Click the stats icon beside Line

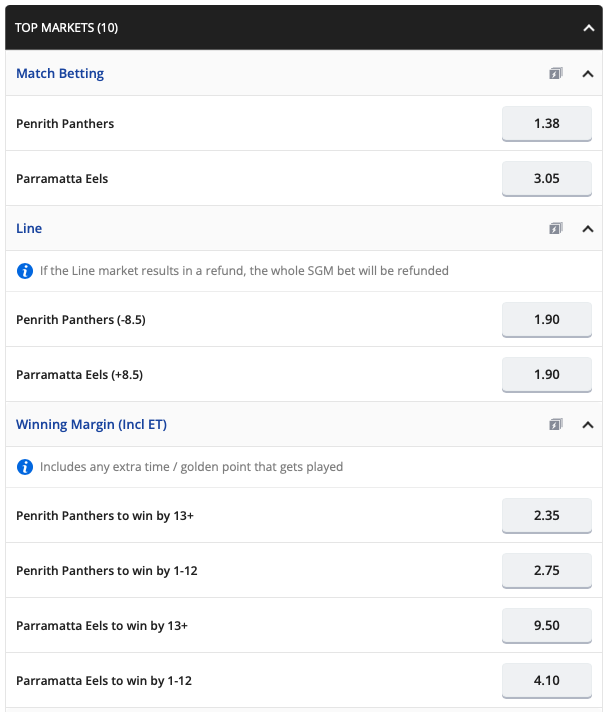pyautogui.click(x=556, y=228)
